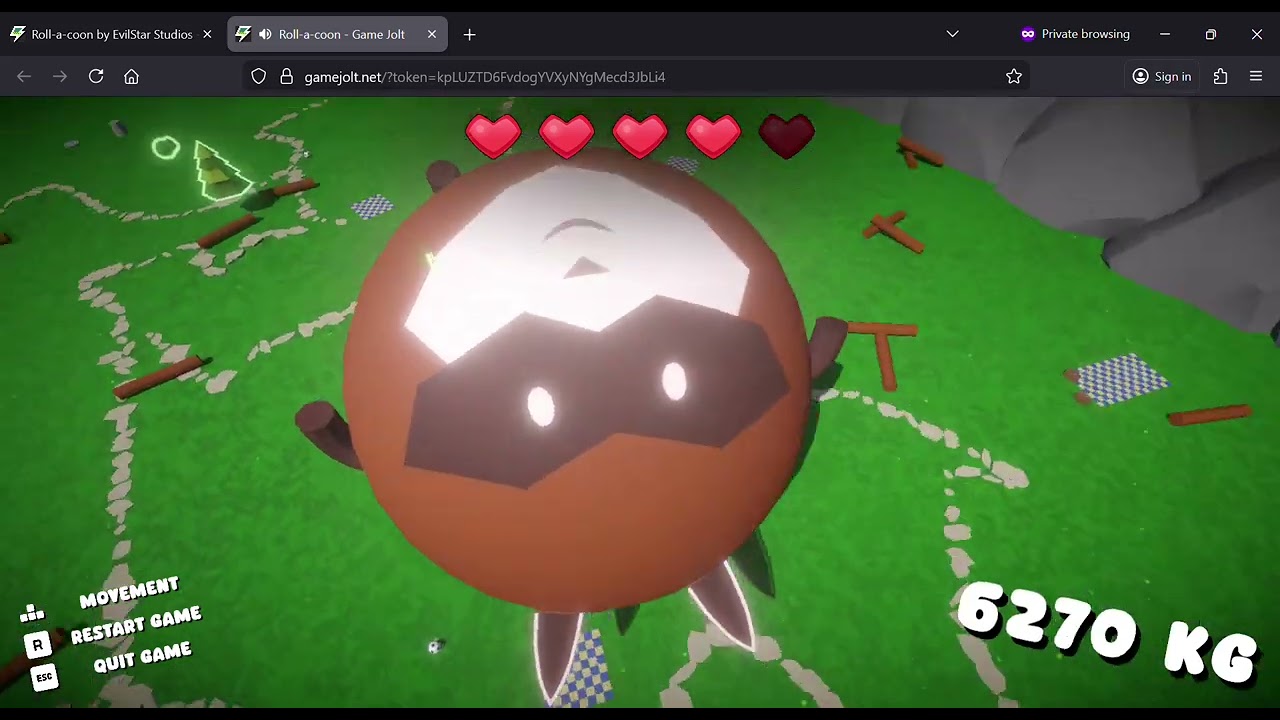Click the Sign in account button

click(1162, 76)
